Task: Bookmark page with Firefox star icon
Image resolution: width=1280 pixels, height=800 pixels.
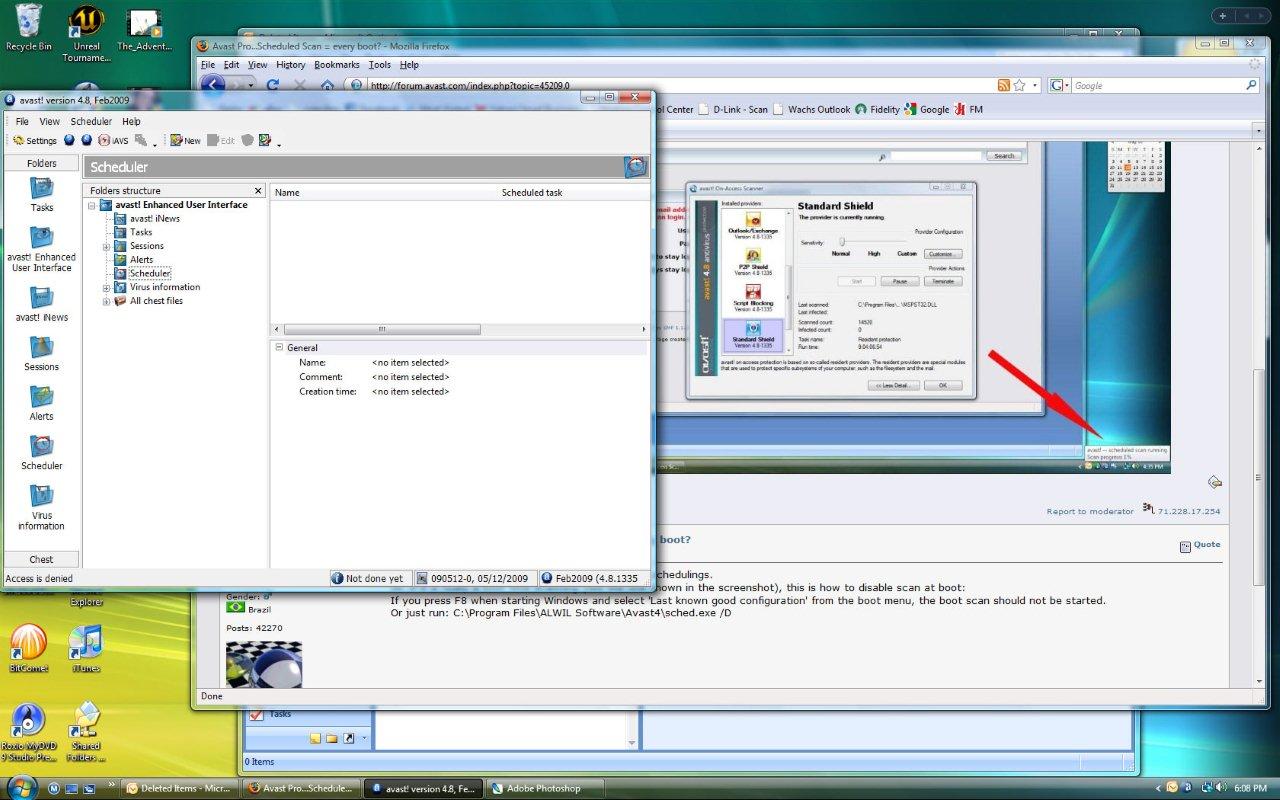Action: (x=1020, y=86)
